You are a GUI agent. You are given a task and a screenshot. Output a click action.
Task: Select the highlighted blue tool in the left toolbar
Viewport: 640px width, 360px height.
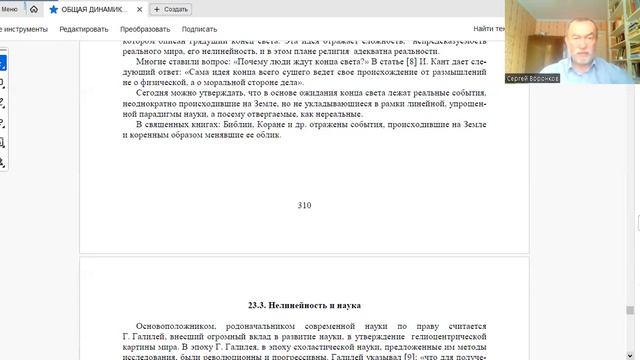2,63
